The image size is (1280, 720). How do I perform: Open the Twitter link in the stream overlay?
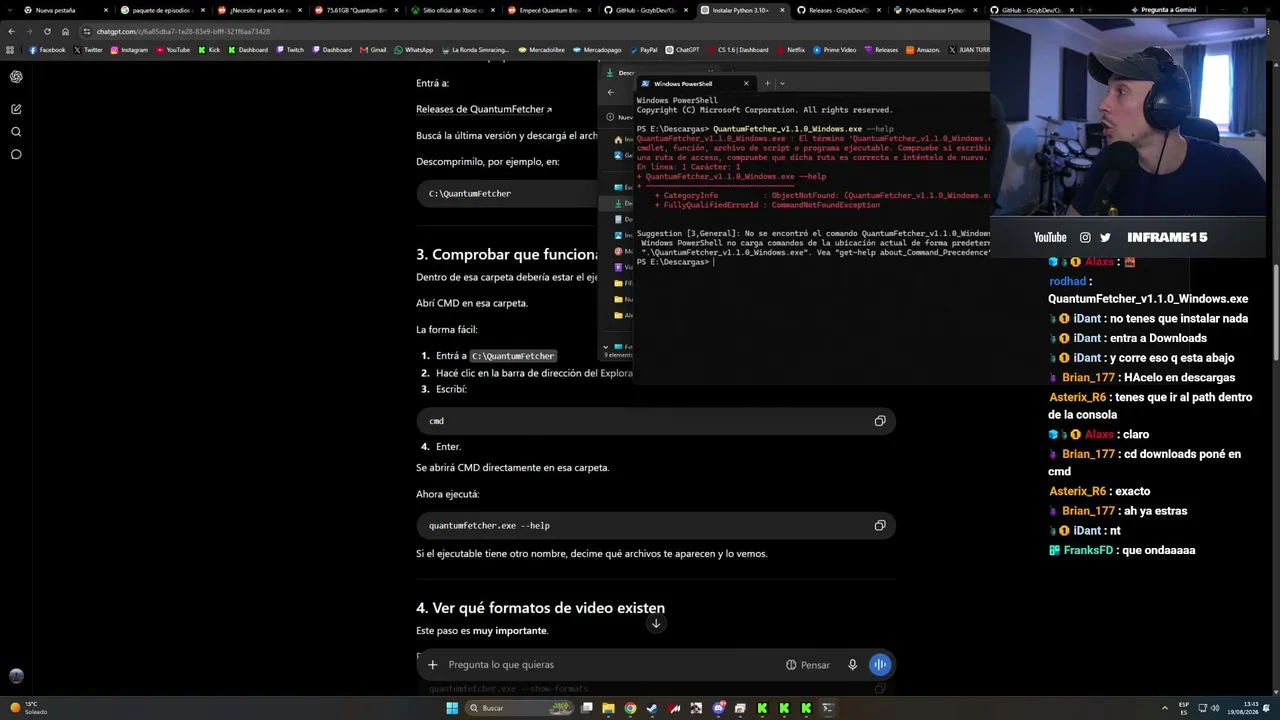[x=1105, y=237]
